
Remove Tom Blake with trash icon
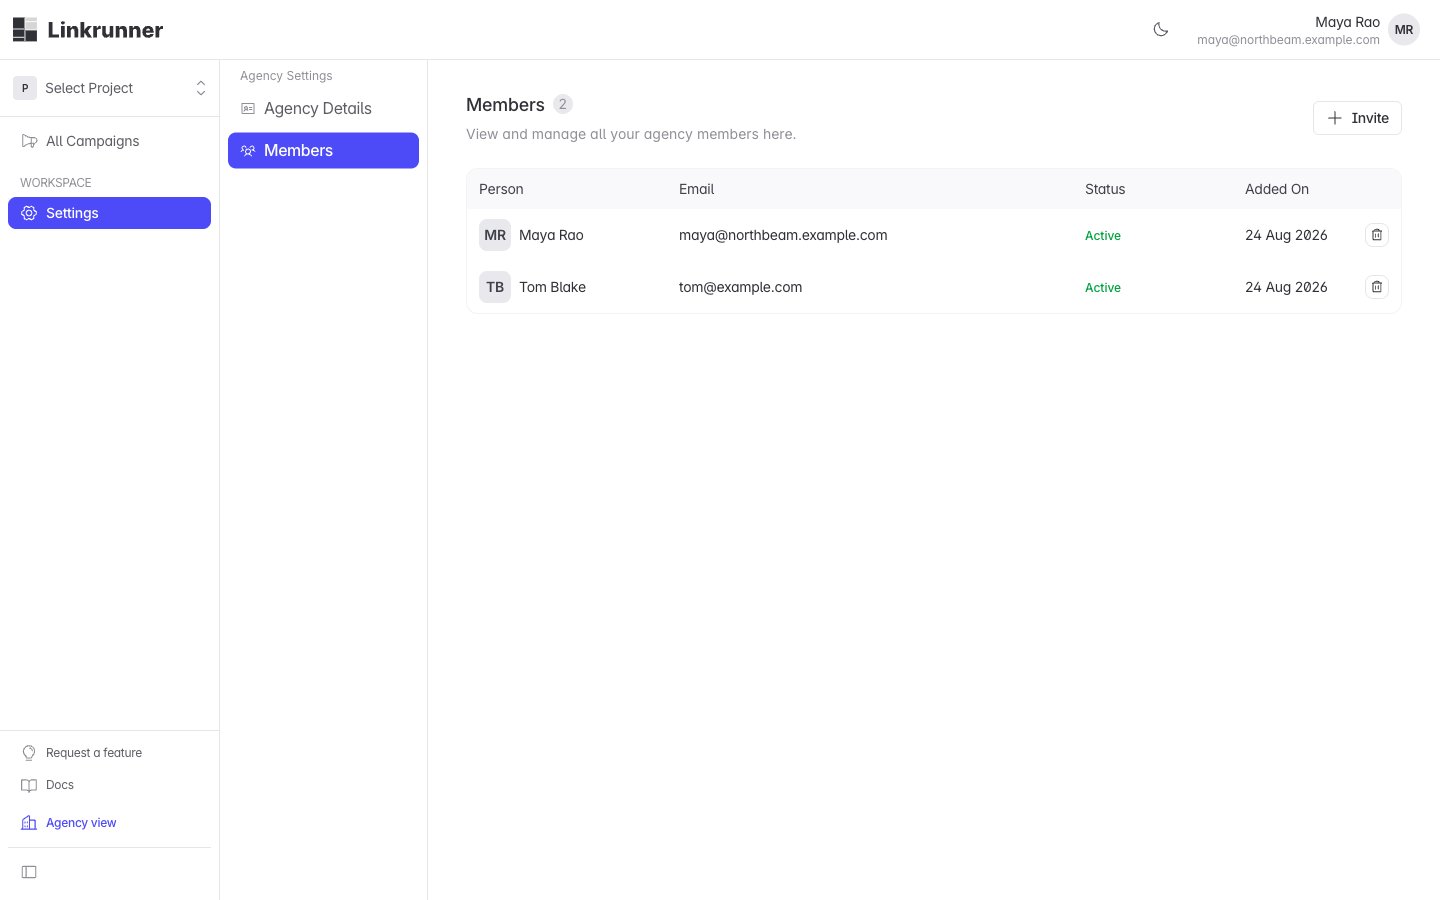pyautogui.click(x=1377, y=287)
